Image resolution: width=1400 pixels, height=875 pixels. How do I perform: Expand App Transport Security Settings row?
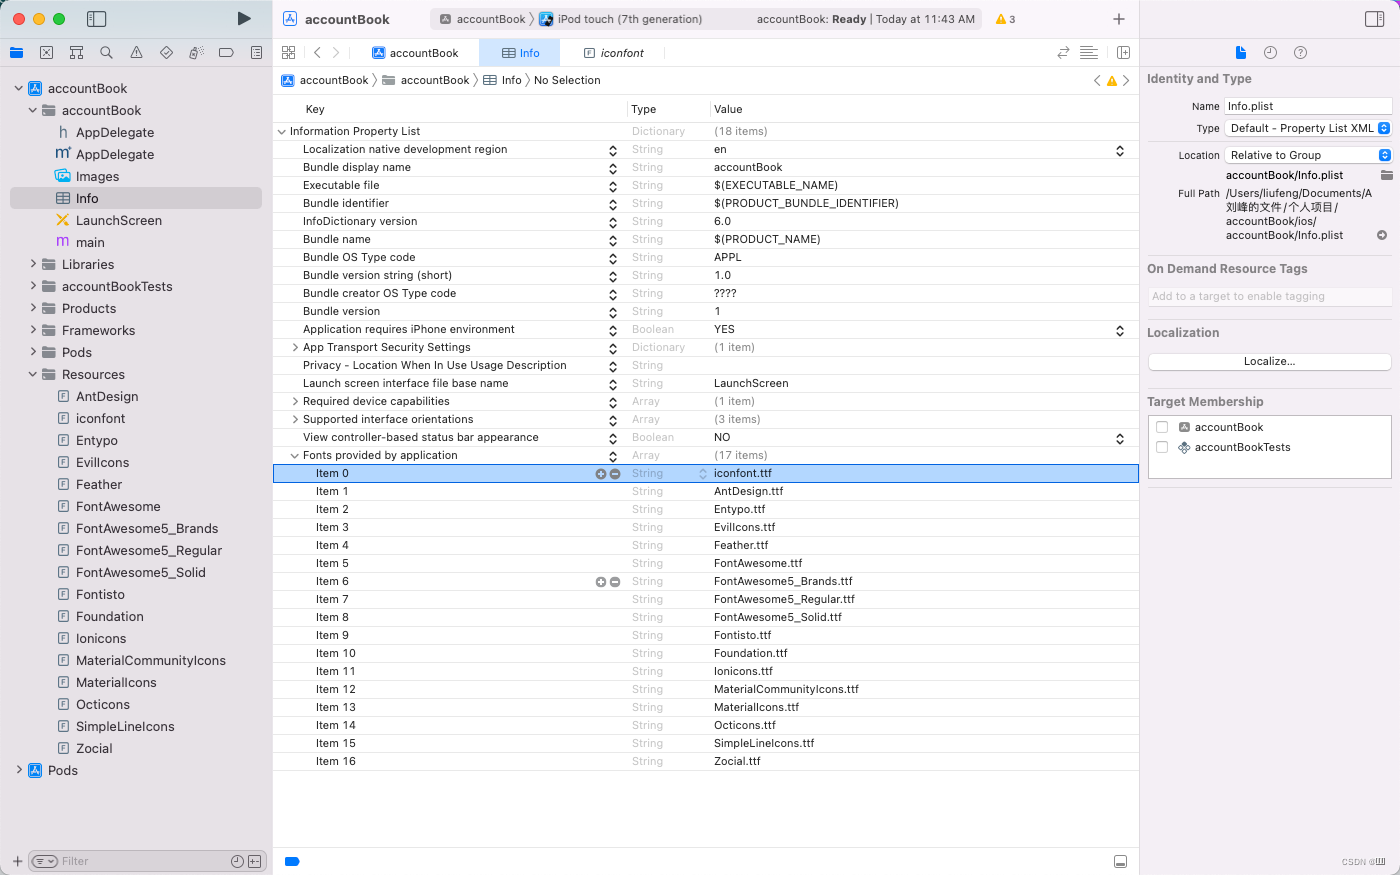(x=295, y=347)
